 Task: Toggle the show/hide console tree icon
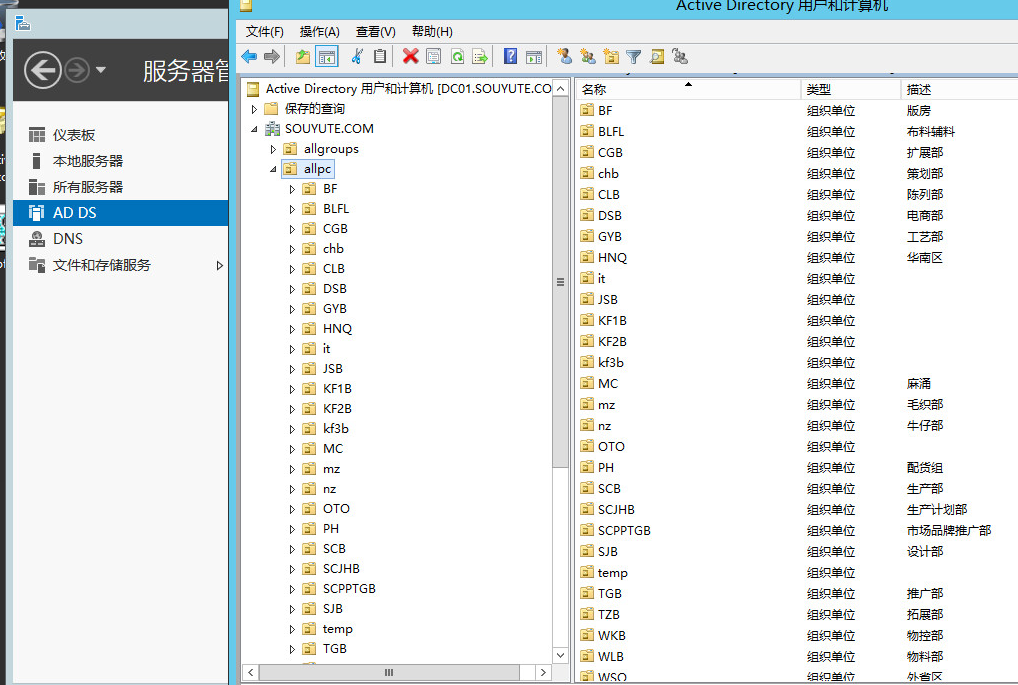click(x=327, y=56)
